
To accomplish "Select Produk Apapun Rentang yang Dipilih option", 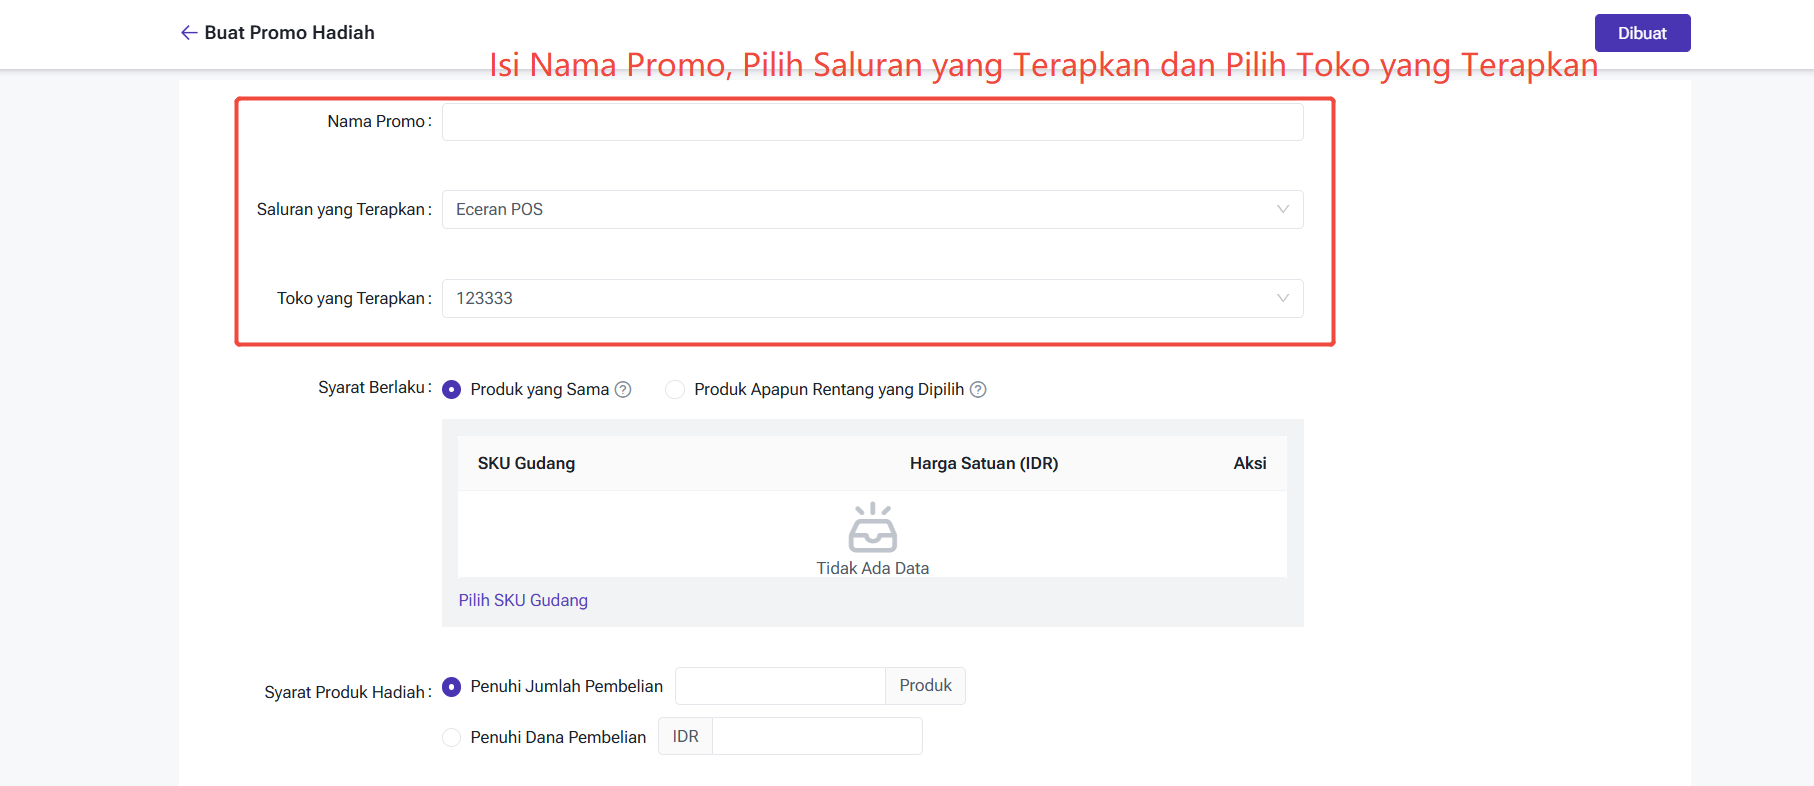I will 676,390.
